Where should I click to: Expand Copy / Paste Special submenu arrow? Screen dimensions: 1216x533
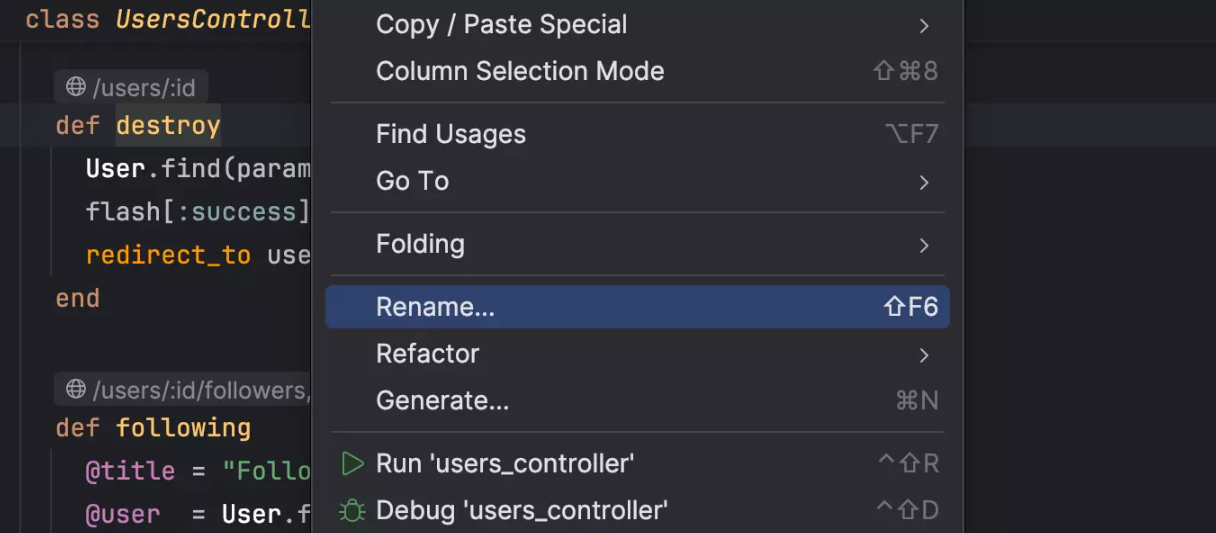coord(924,25)
